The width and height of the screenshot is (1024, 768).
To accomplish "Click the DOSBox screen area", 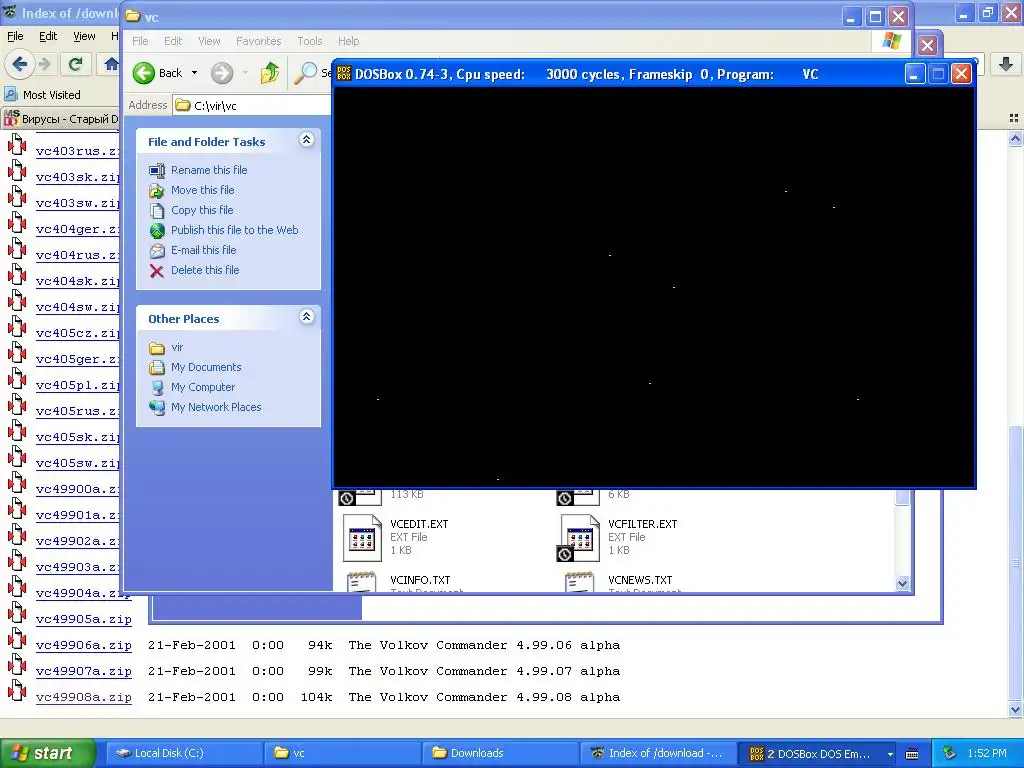I will [654, 287].
